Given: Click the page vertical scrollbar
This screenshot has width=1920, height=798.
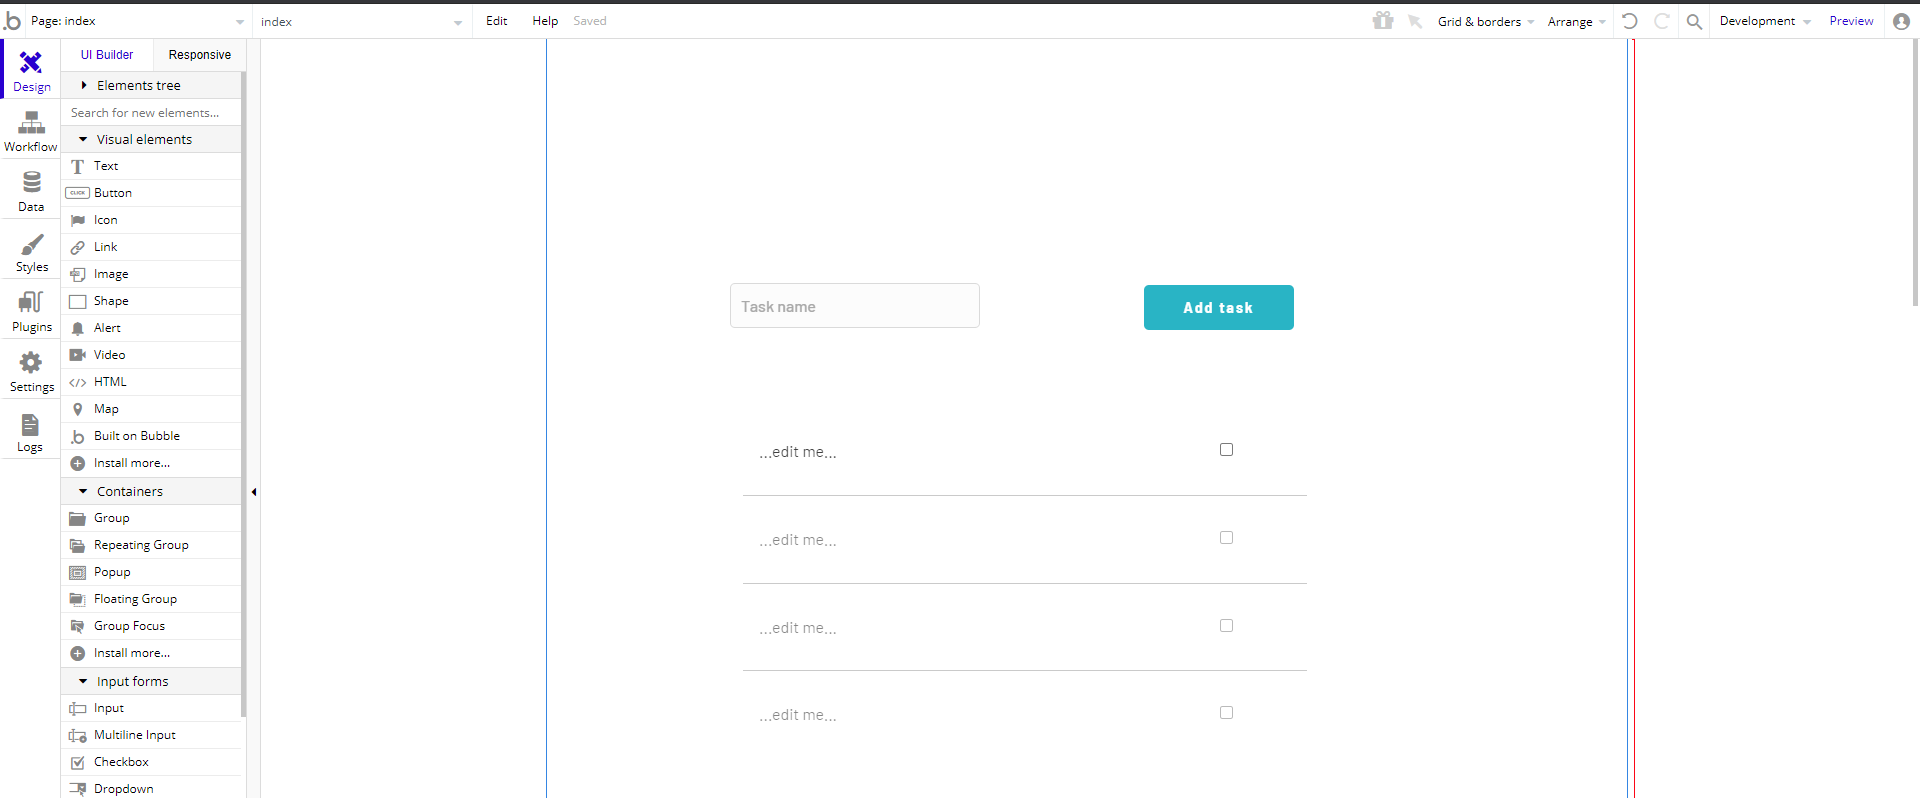Looking at the screenshot, I should click(x=1915, y=172).
